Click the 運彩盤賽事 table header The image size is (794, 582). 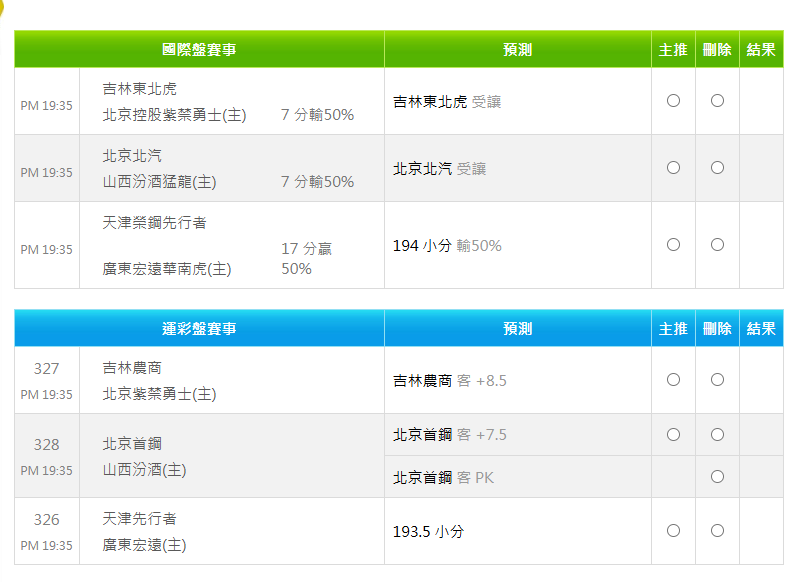[x=199, y=328]
